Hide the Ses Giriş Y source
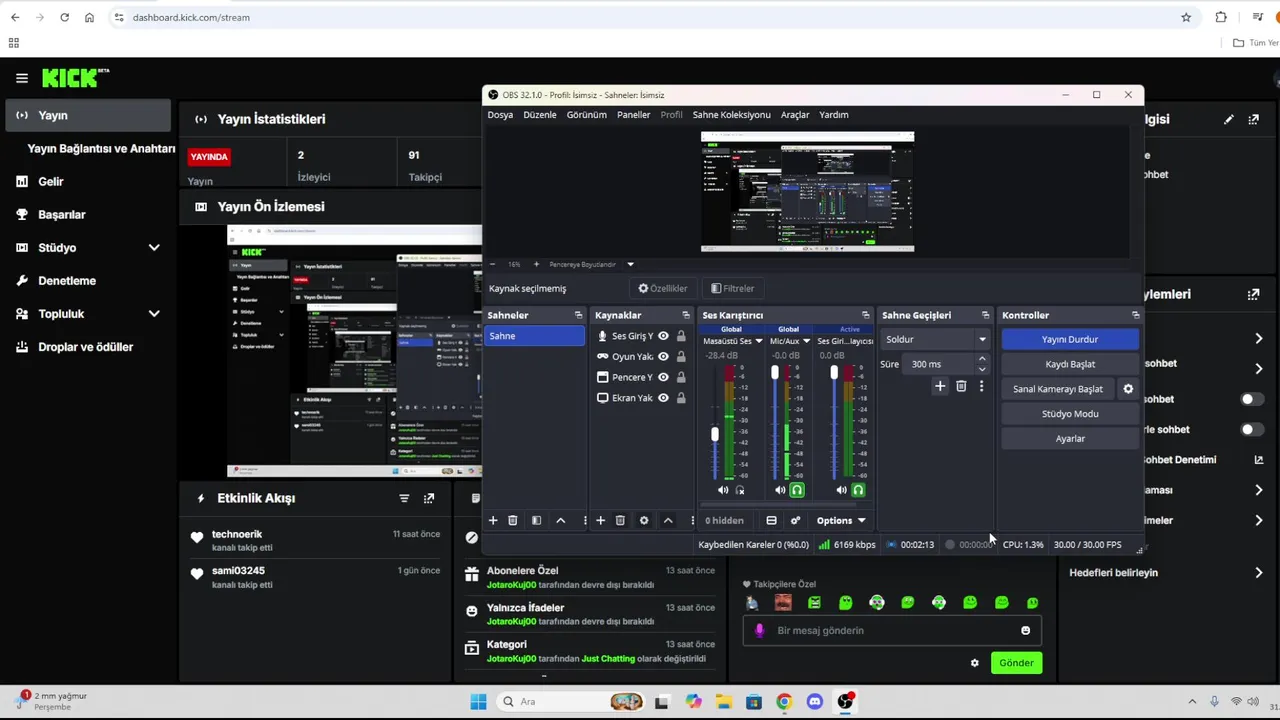The height and width of the screenshot is (720, 1280). point(663,336)
